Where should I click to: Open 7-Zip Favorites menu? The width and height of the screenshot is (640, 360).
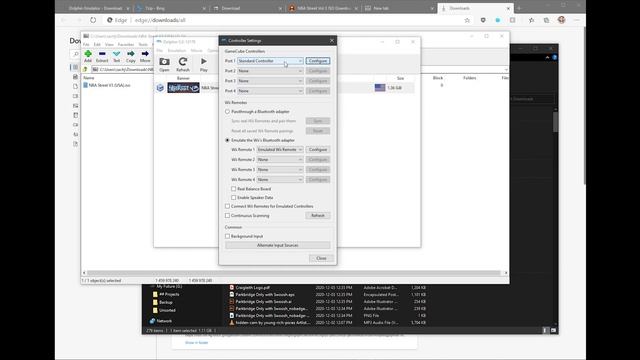[126, 44]
